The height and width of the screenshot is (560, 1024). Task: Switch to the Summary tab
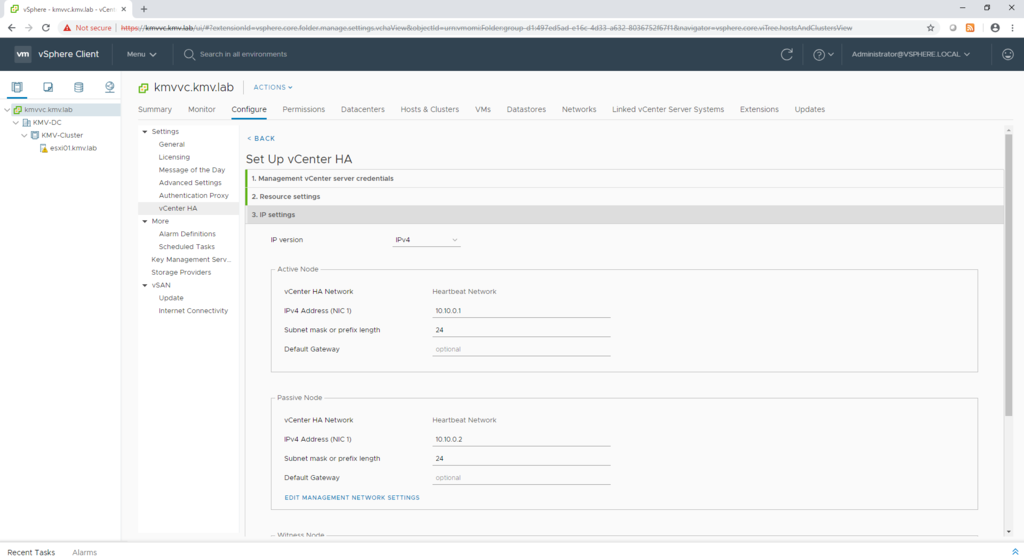[x=155, y=110]
